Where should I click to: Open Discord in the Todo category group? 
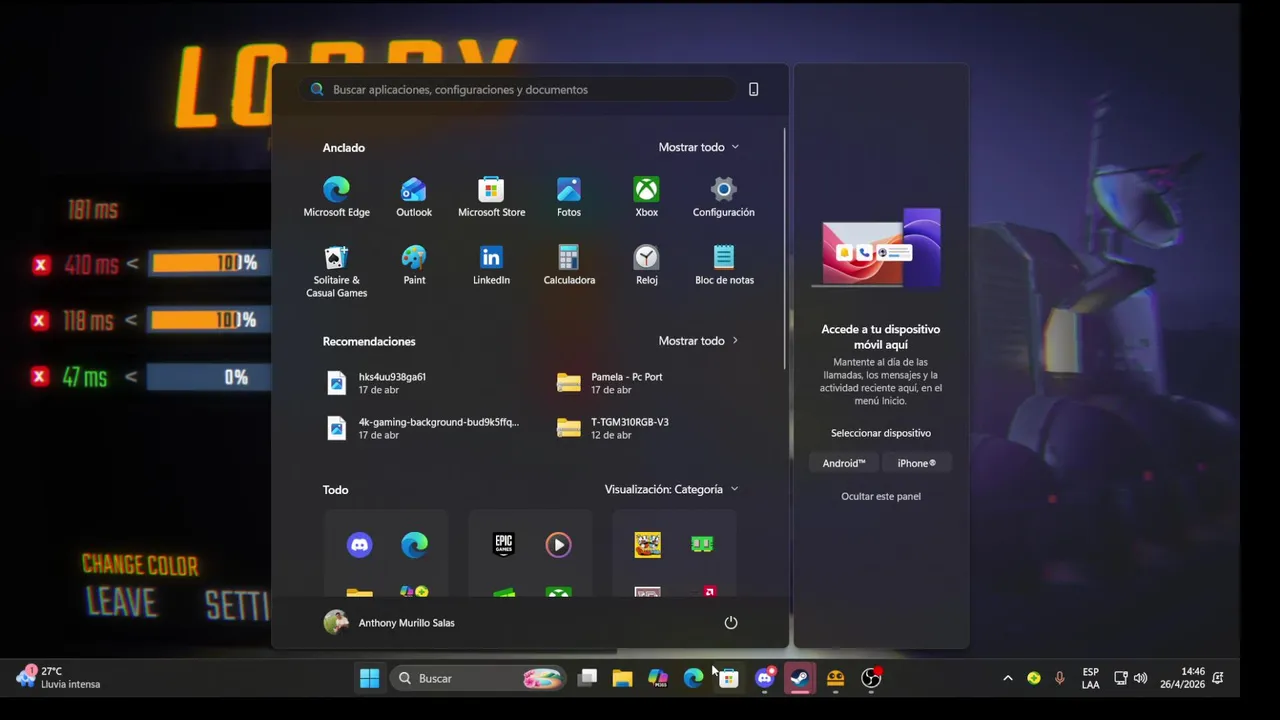pyautogui.click(x=359, y=544)
